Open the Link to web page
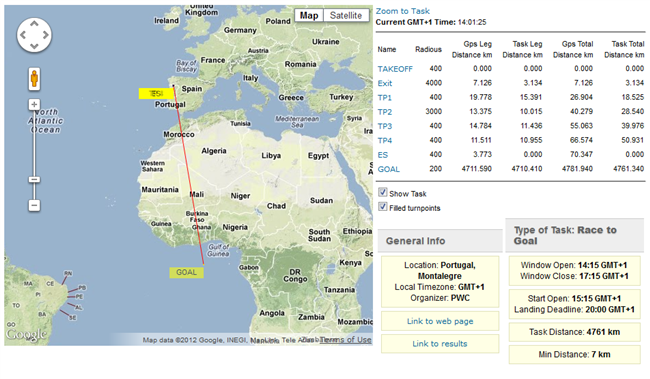Screen dimensions: 650x379 (440, 321)
